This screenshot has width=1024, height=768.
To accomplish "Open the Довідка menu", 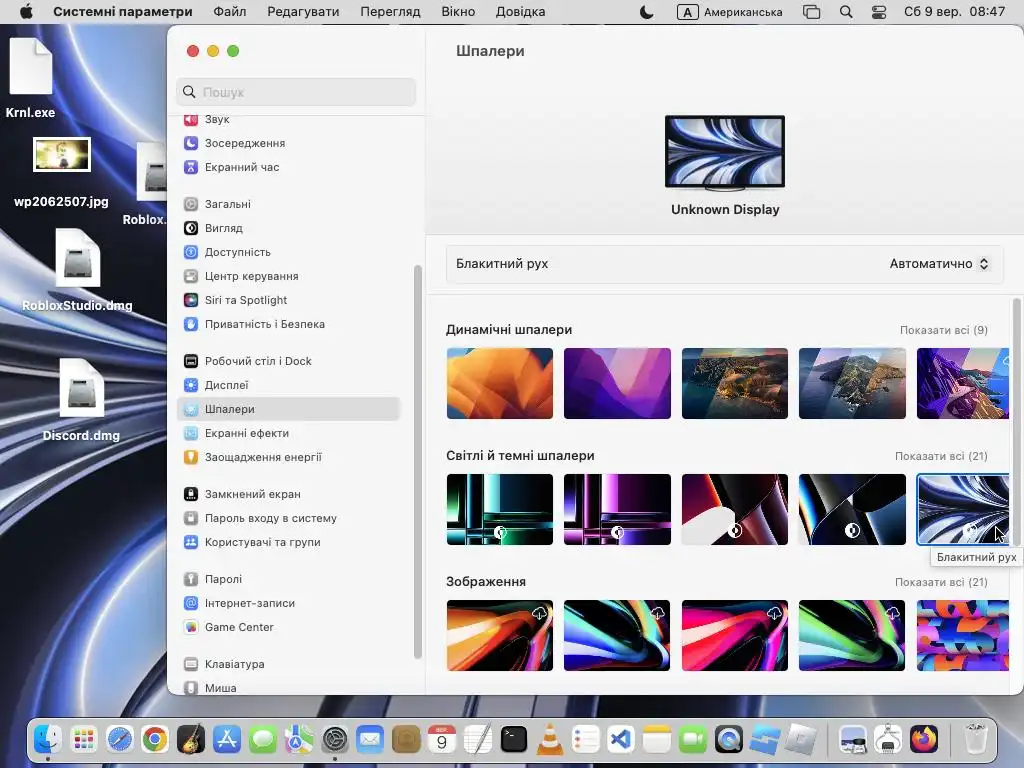I will [520, 12].
